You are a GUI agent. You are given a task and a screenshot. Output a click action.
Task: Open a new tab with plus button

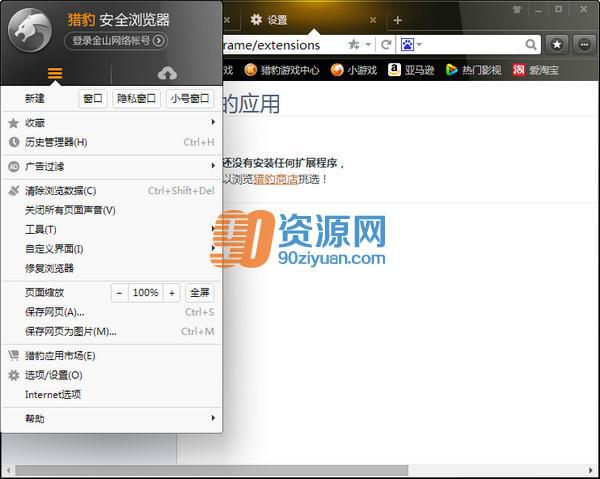(x=398, y=20)
